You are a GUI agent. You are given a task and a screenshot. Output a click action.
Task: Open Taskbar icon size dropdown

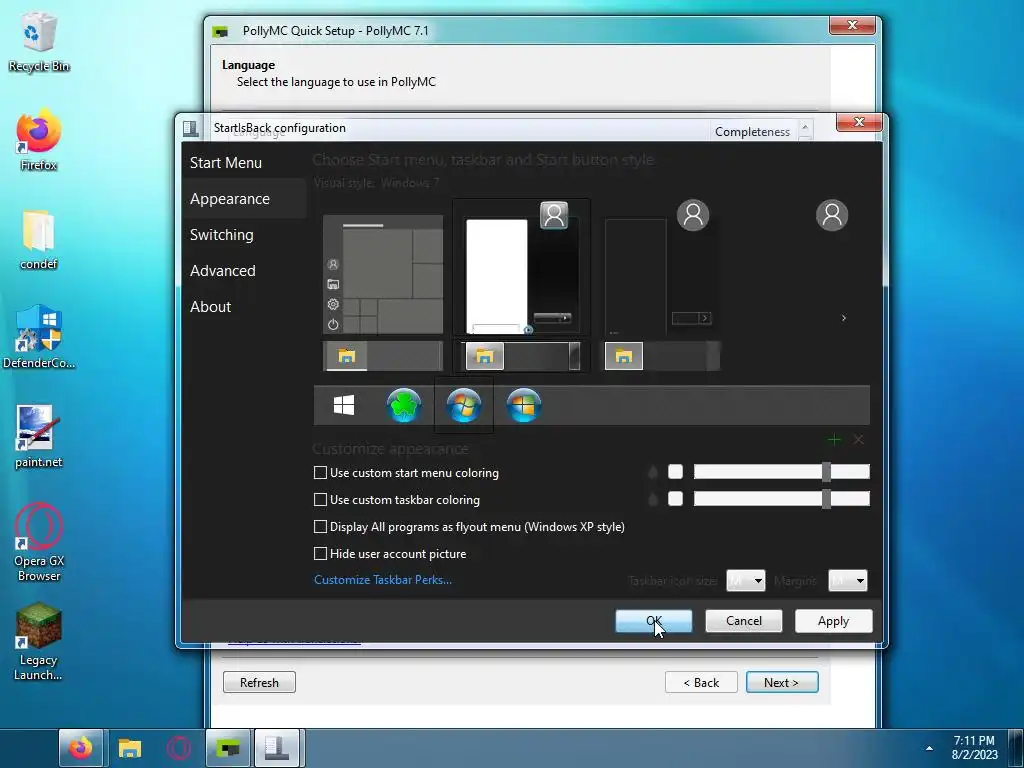pos(746,580)
